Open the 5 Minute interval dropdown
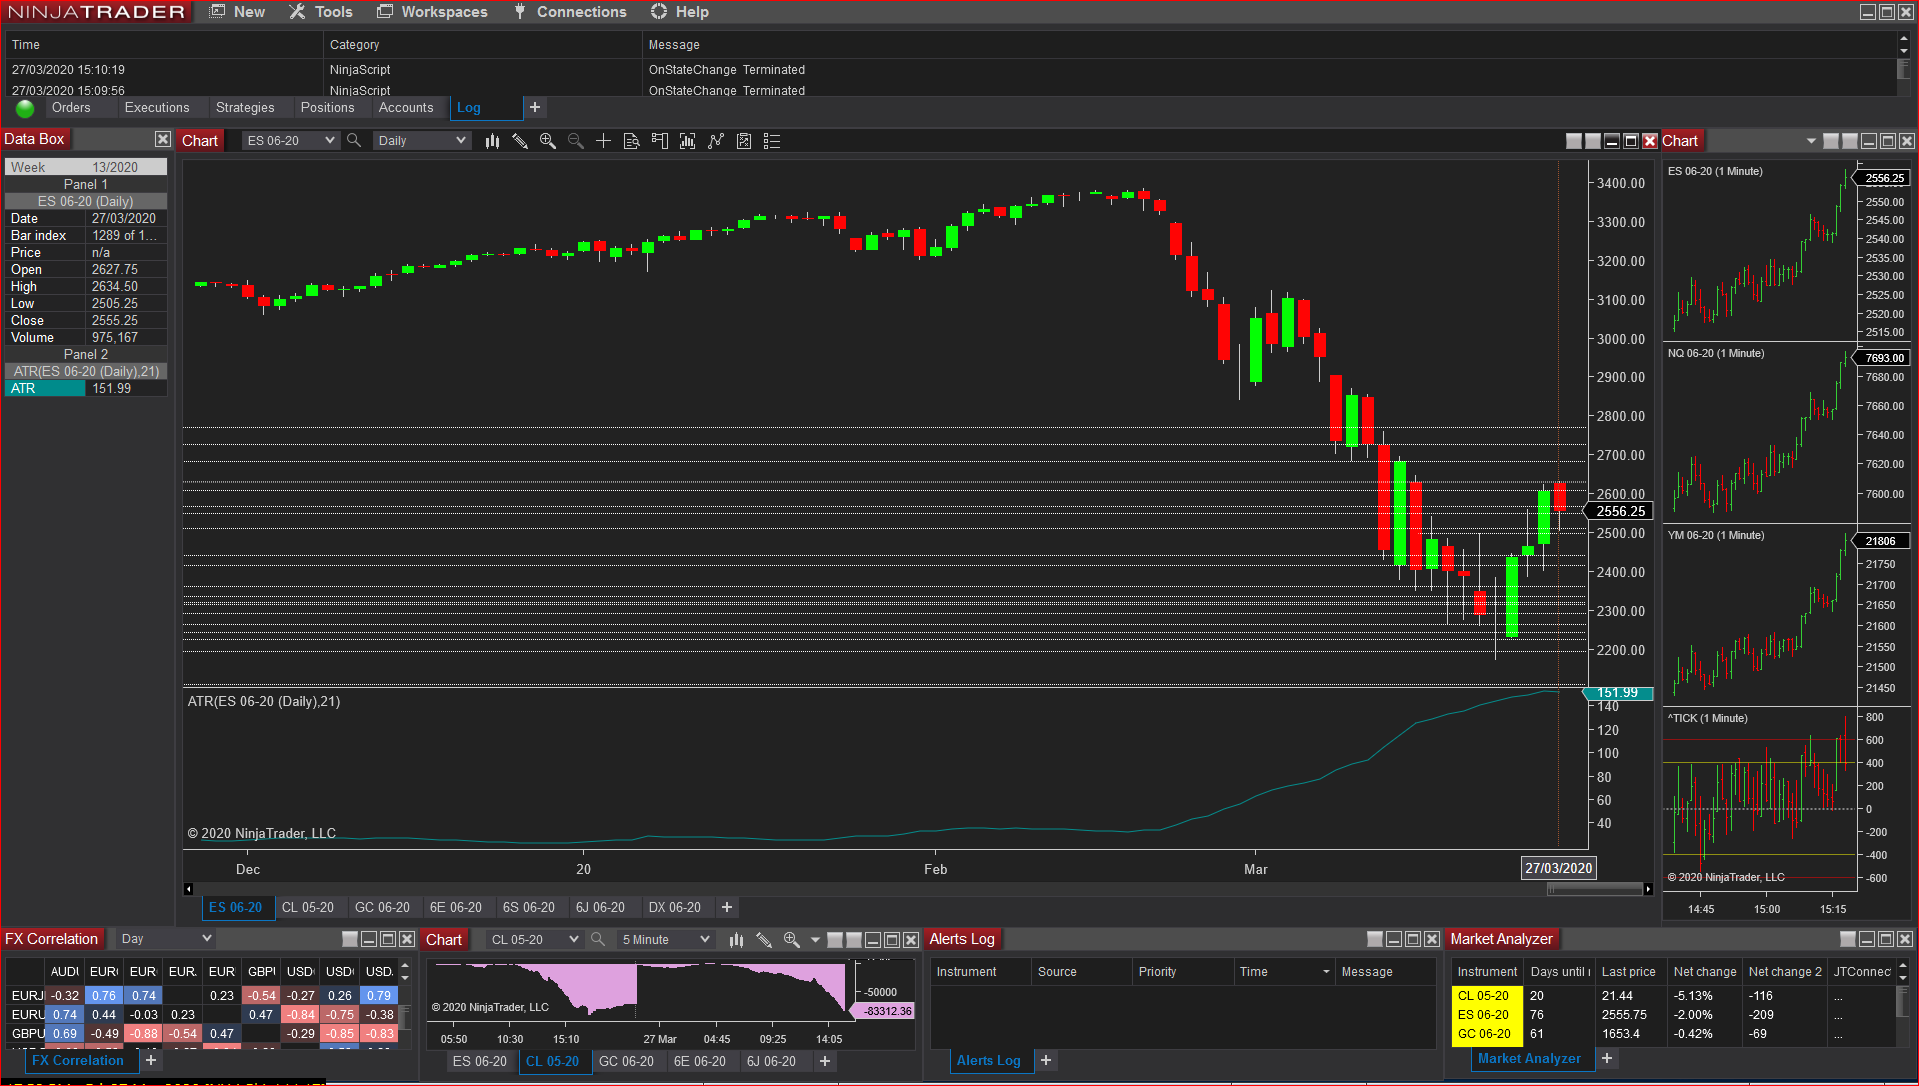Viewport: 1919px width, 1086px height. (665, 940)
